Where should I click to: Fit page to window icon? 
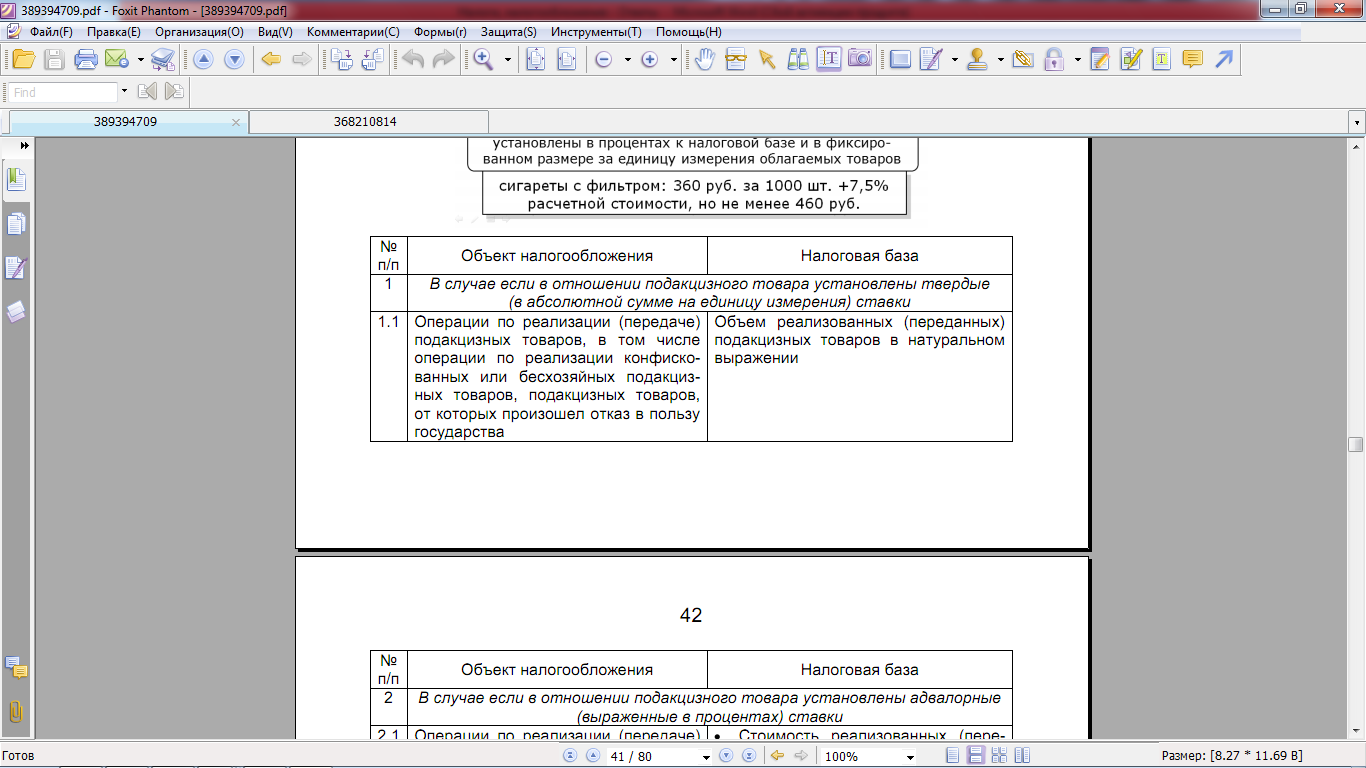pos(535,59)
